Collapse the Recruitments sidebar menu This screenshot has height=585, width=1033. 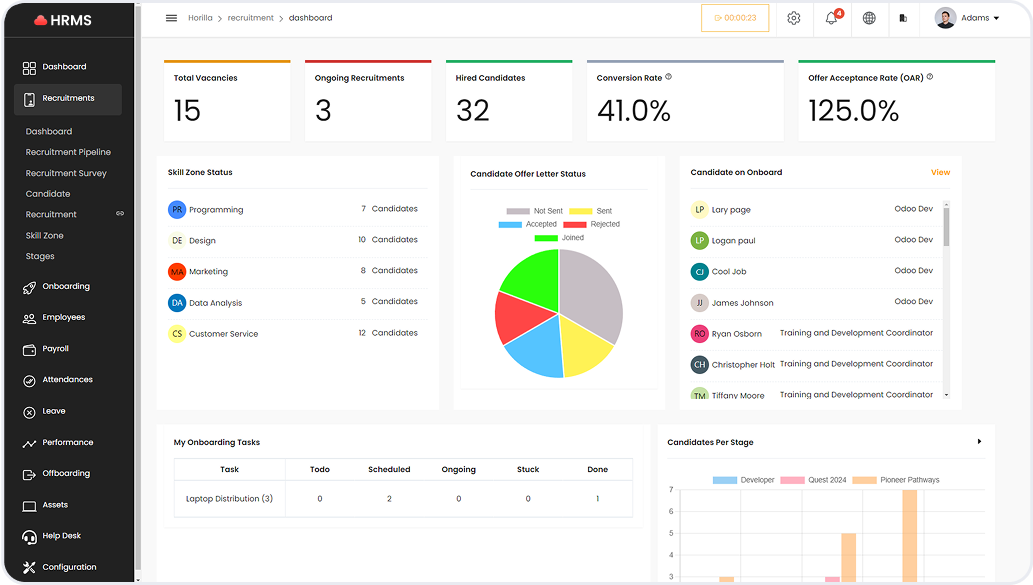68,99
